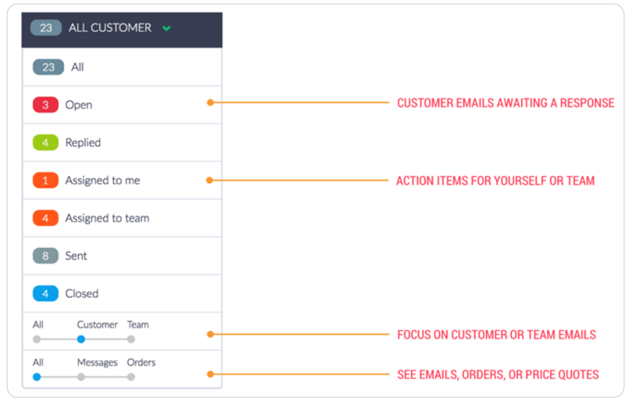The height and width of the screenshot is (403, 632).
Task: Show Closed emails
Action: (82, 294)
